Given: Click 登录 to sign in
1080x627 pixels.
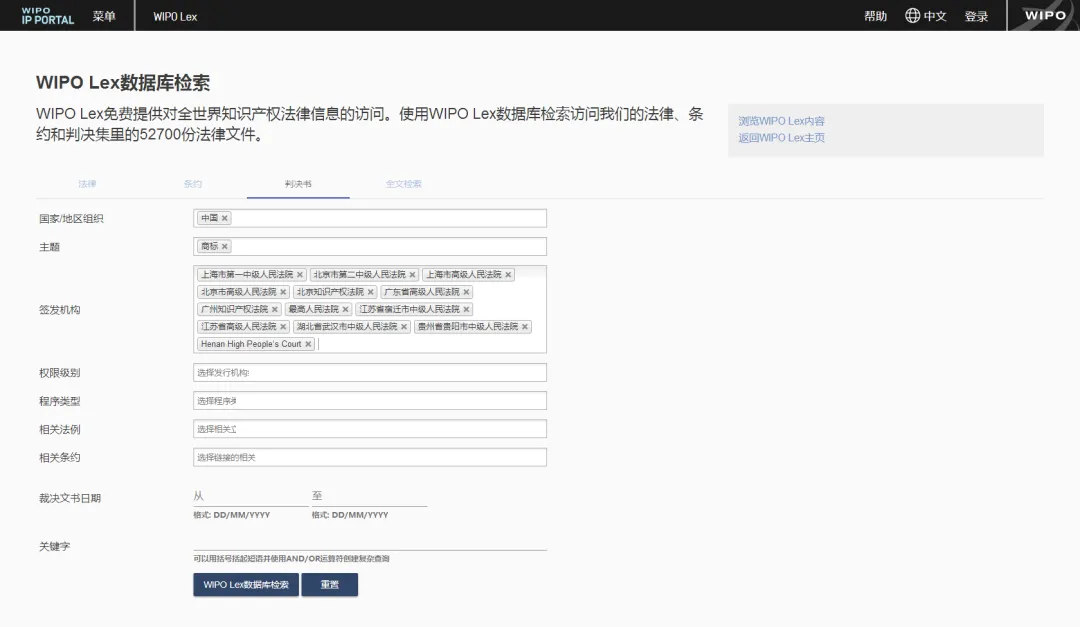Looking at the screenshot, I should [977, 16].
